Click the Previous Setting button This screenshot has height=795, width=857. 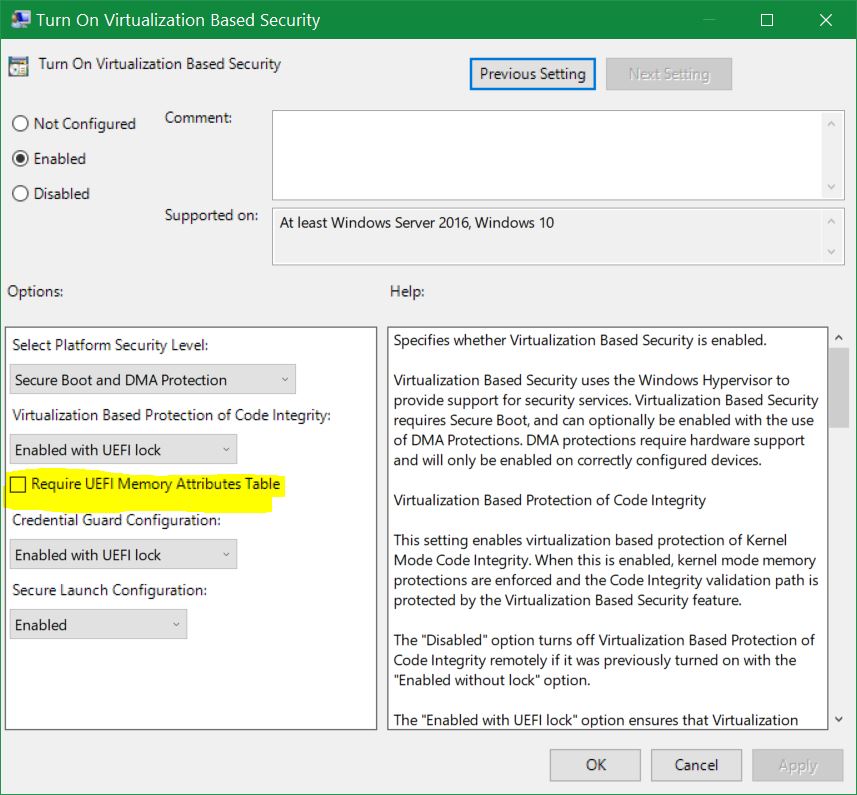pos(532,74)
